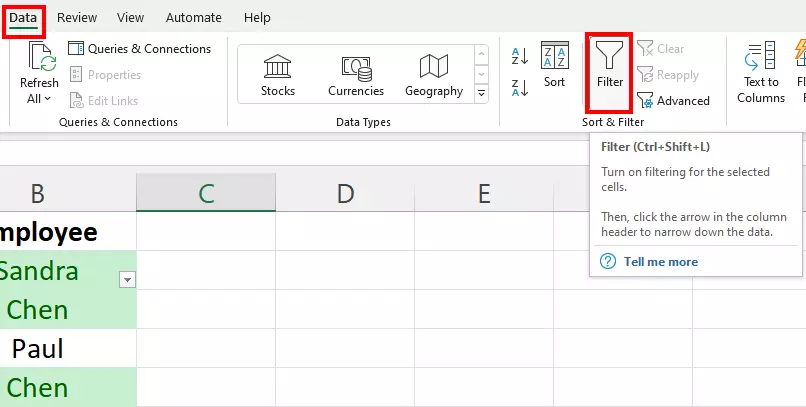Open filter dropdown on Sandra cell
The width and height of the screenshot is (806, 407).
tap(127, 280)
